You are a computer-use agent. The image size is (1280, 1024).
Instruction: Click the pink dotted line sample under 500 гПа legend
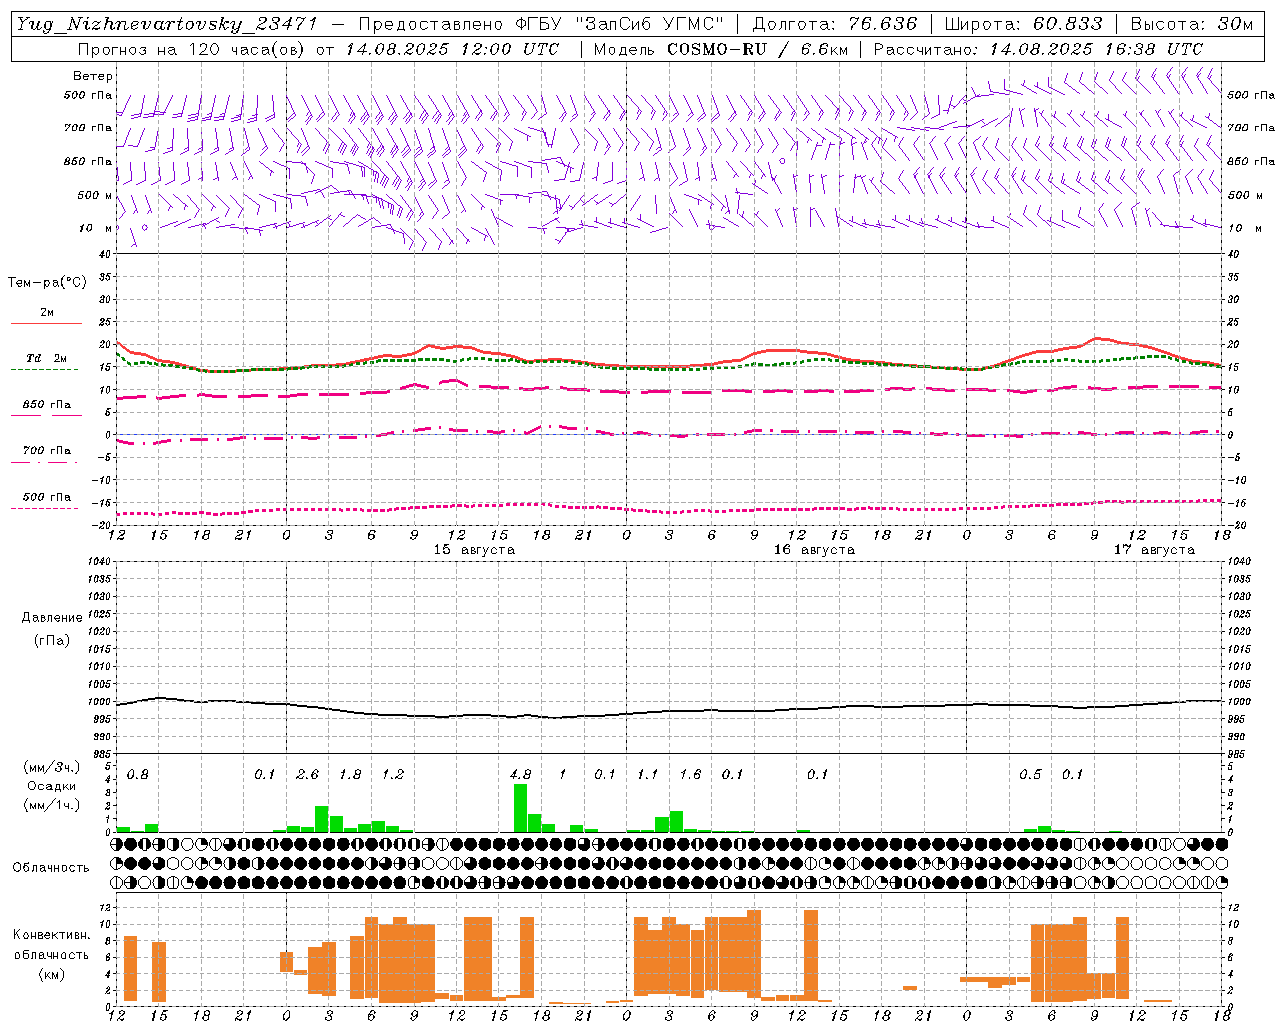[44, 509]
